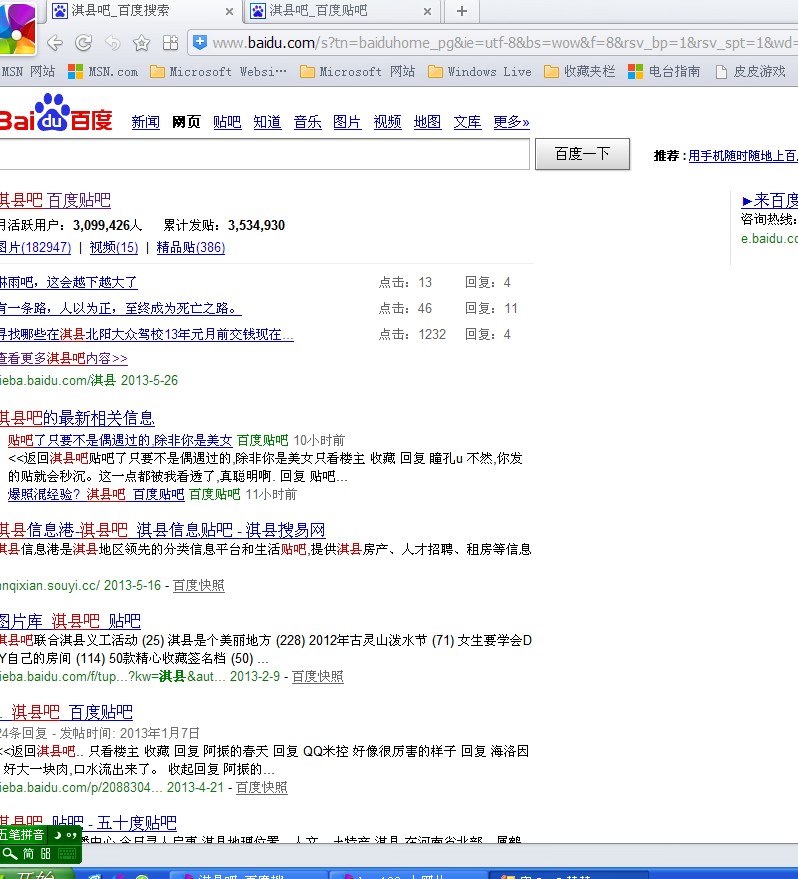Click the undo/restore arrow icon in toolbar
The height and width of the screenshot is (879, 798).
point(113,43)
